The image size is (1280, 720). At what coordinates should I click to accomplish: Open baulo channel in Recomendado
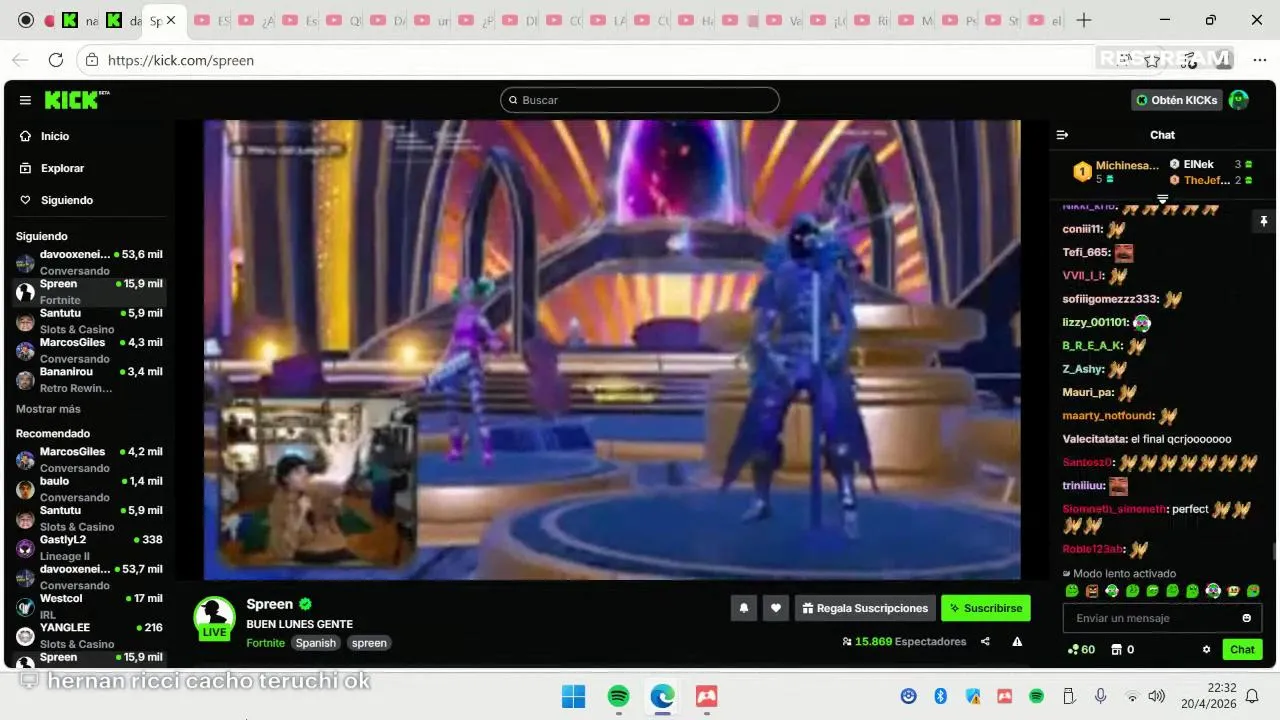[89, 489]
